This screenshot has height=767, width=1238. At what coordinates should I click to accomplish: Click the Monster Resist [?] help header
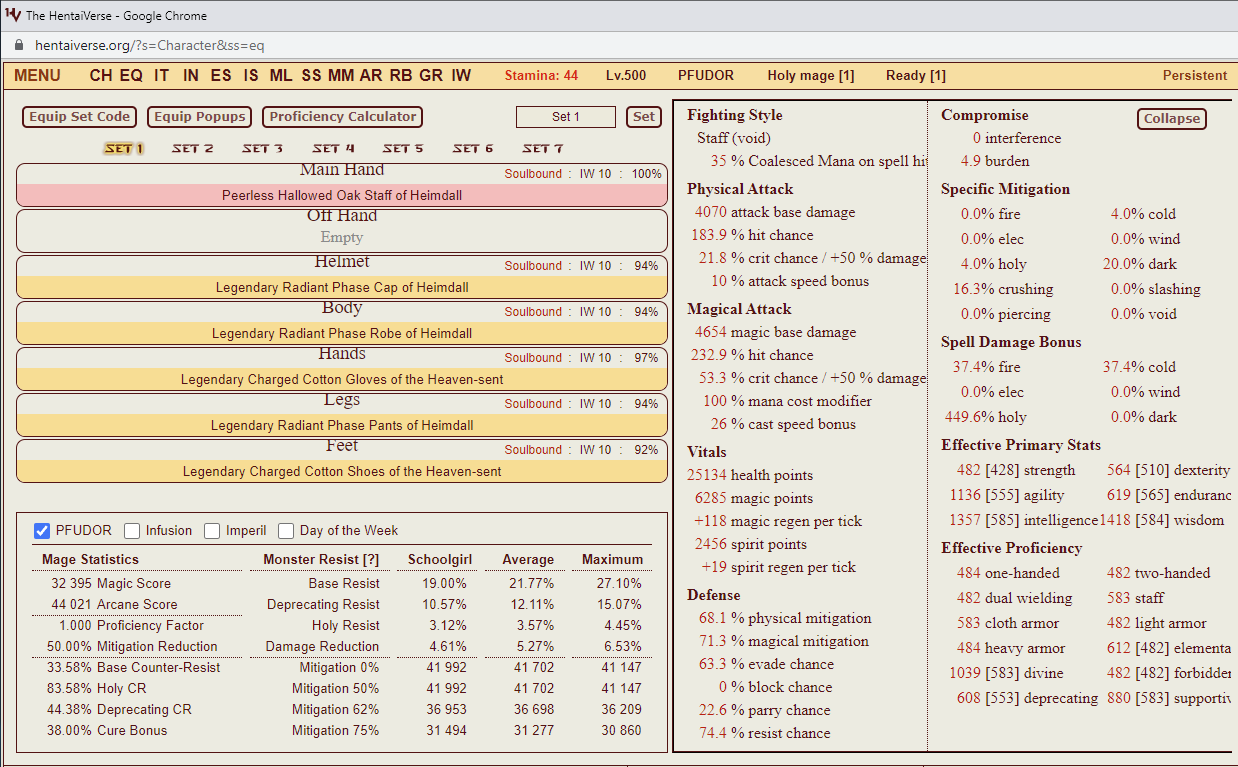click(321, 560)
